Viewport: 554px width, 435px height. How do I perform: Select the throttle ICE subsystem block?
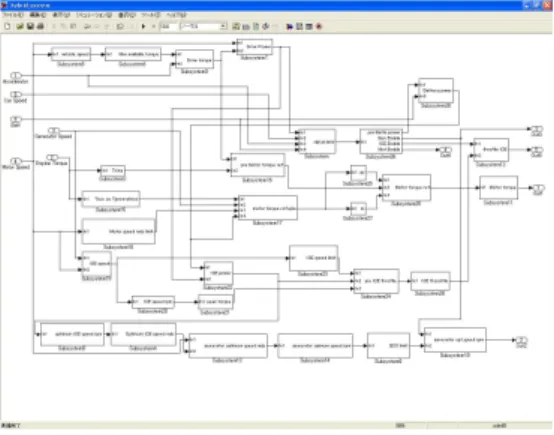click(491, 150)
